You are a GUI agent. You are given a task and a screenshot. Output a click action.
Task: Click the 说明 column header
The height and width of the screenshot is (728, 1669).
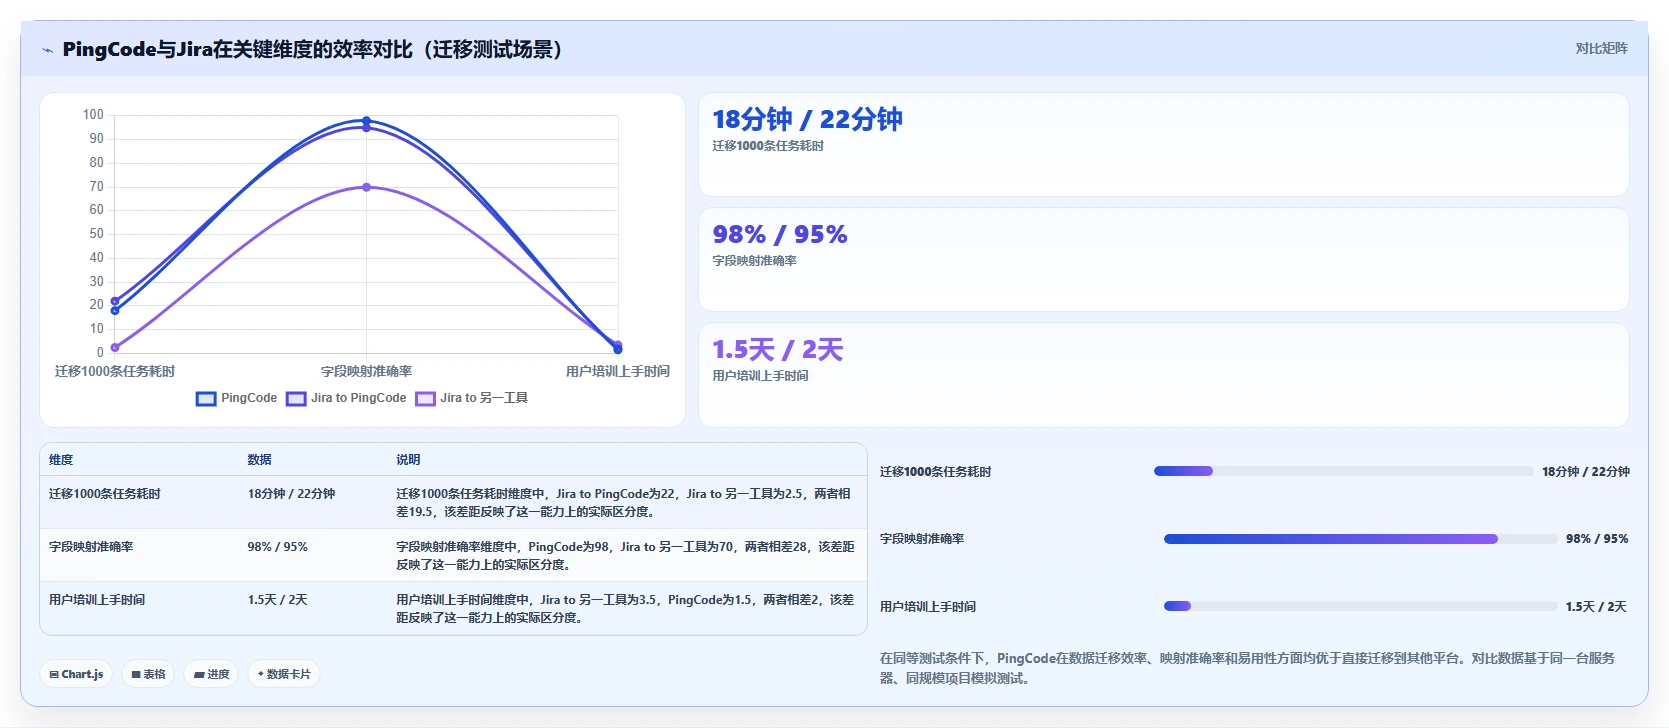(408, 460)
